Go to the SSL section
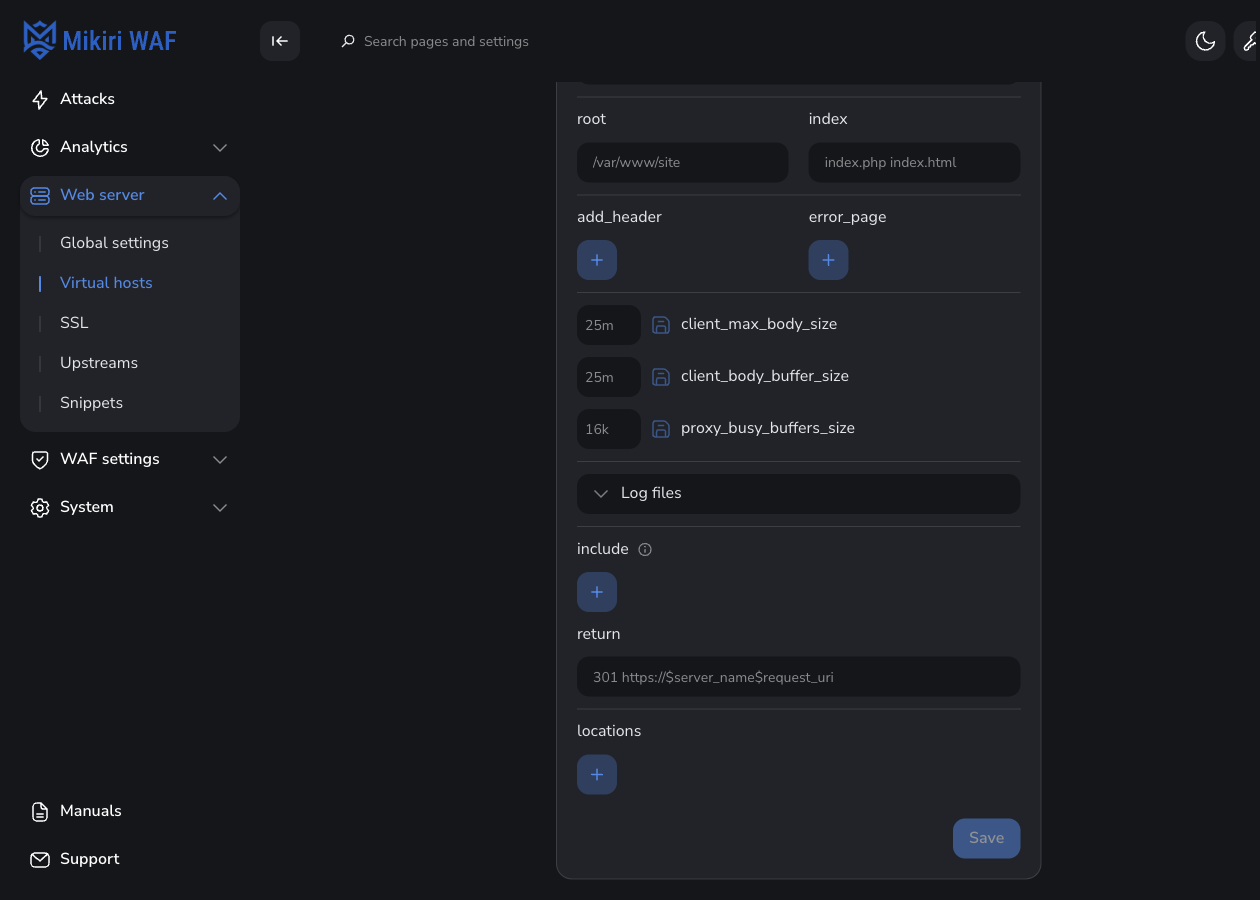The image size is (1260, 900). [x=74, y=323]
